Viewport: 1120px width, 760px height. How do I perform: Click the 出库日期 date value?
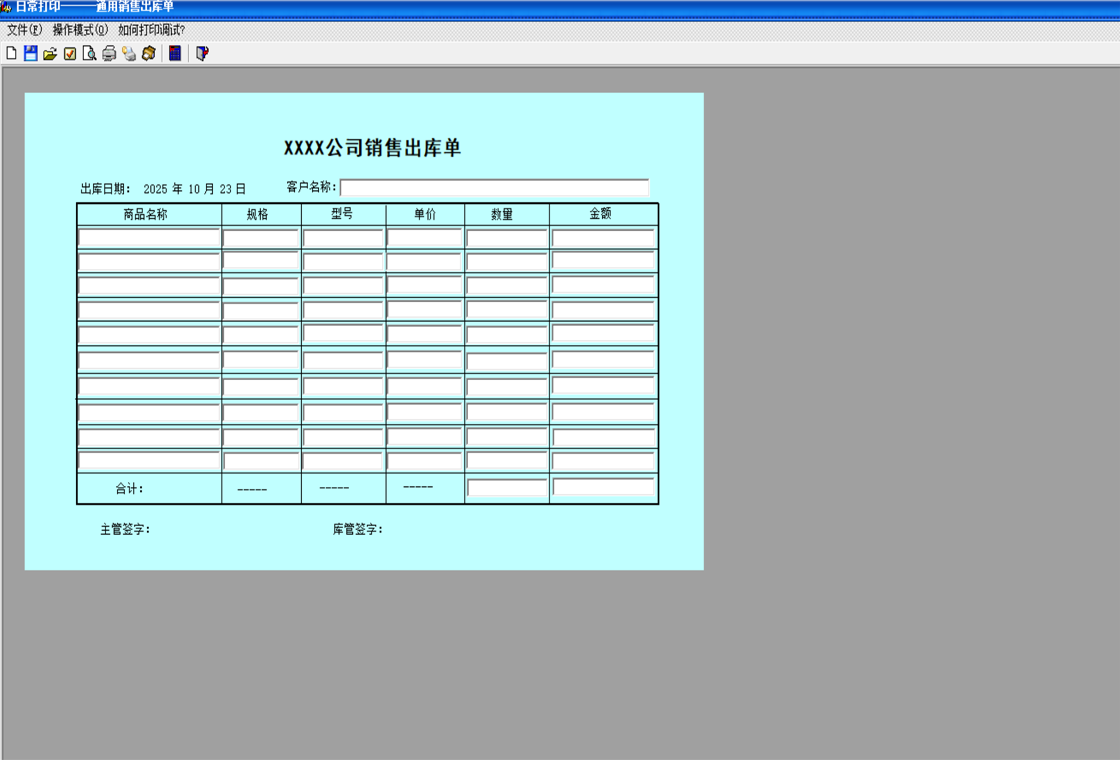[x=194, y=189]
